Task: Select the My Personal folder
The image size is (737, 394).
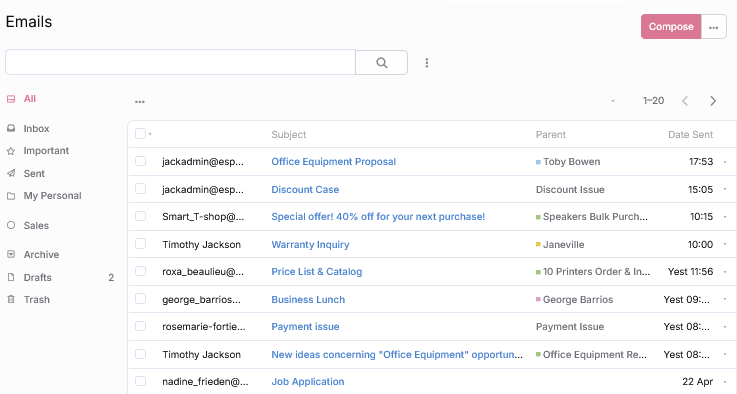Action: 52,196
